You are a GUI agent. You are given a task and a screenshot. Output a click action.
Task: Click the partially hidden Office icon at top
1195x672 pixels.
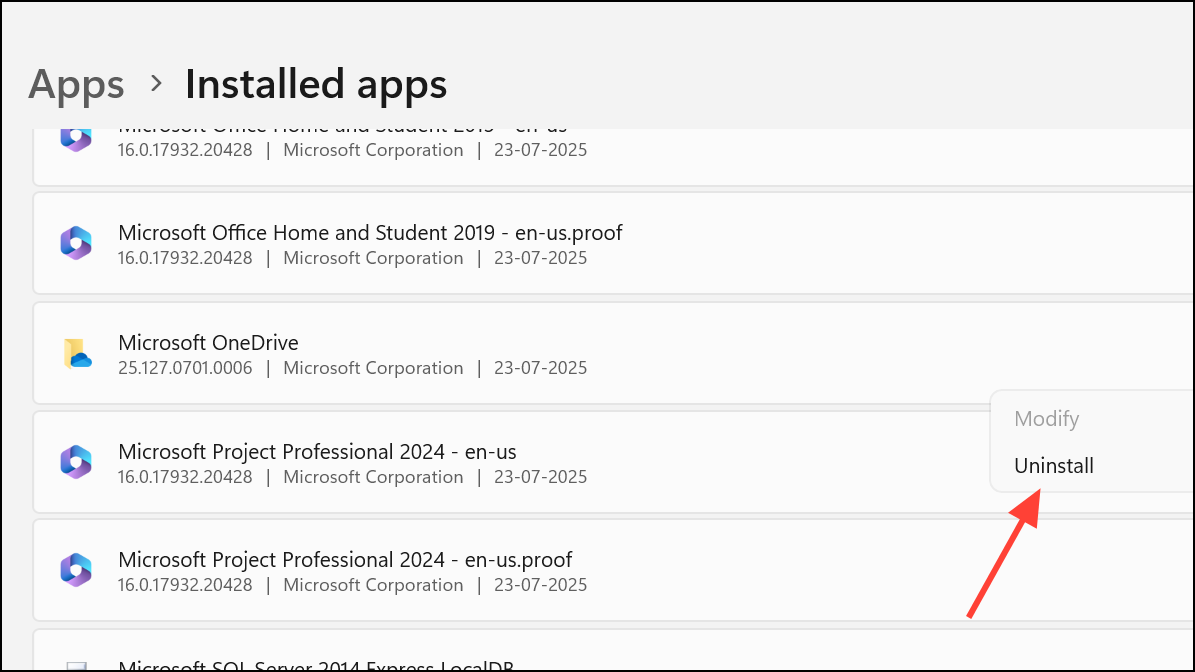(x=76, y=138)
